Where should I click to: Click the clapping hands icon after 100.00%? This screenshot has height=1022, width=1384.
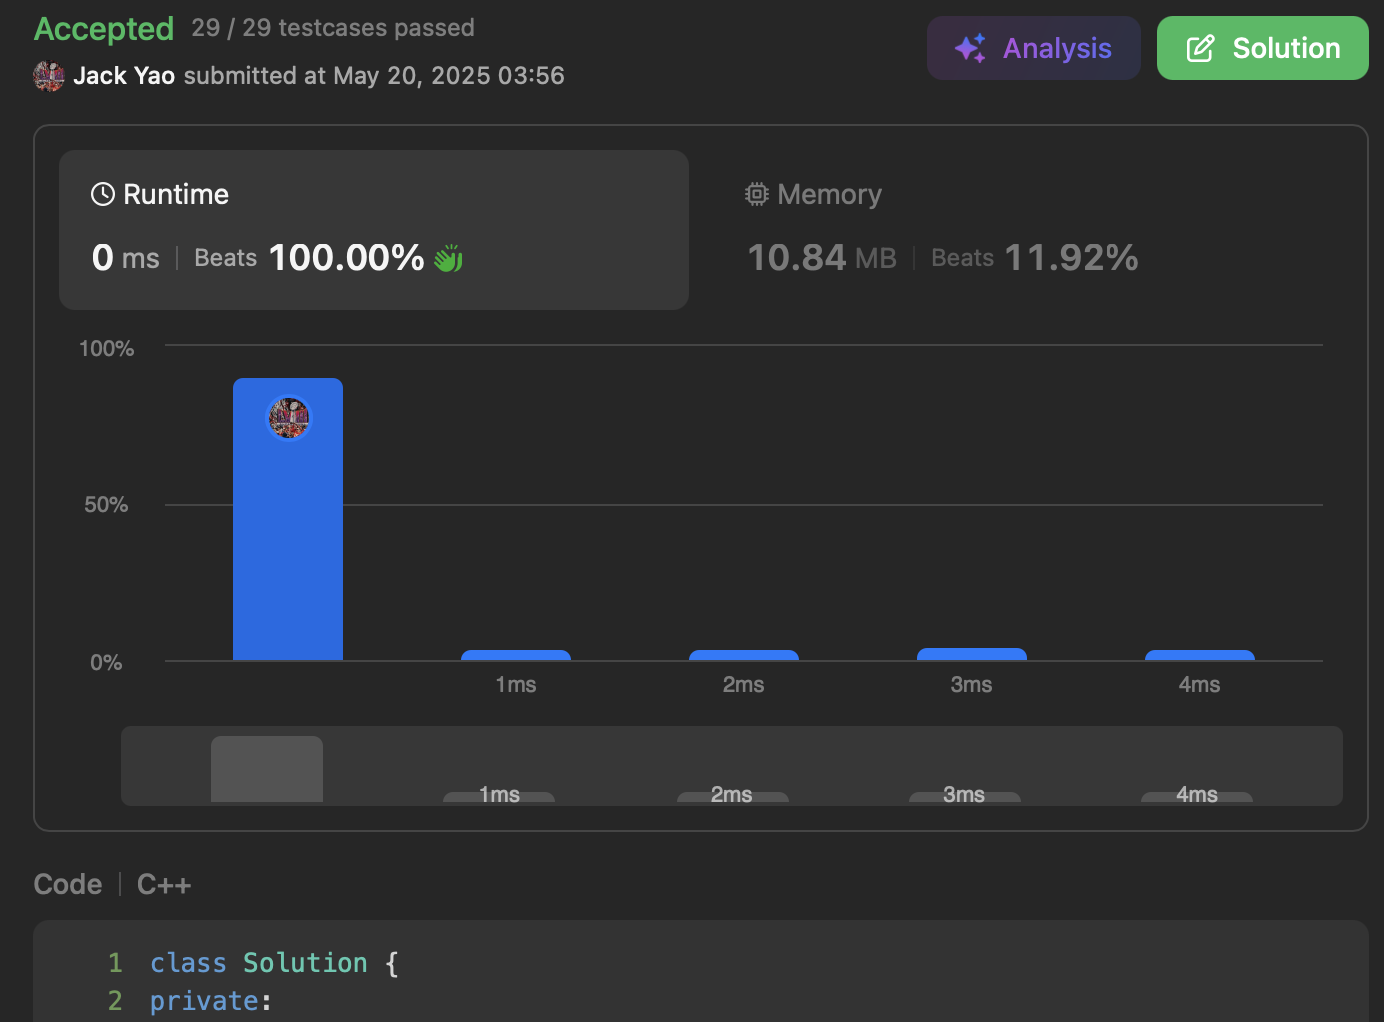449,258
